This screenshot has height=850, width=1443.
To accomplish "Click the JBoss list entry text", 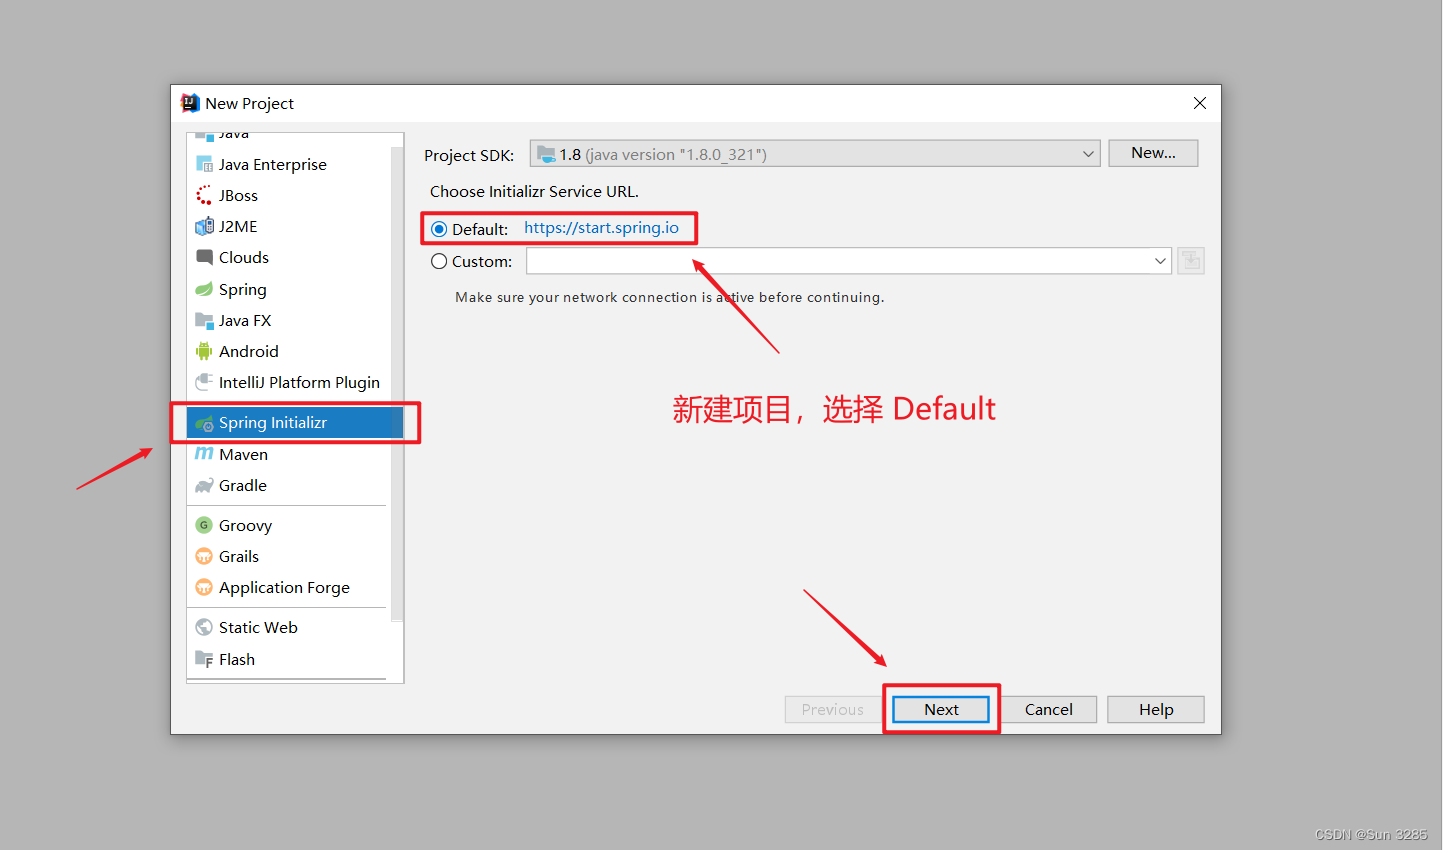I will tap(238, 195).
